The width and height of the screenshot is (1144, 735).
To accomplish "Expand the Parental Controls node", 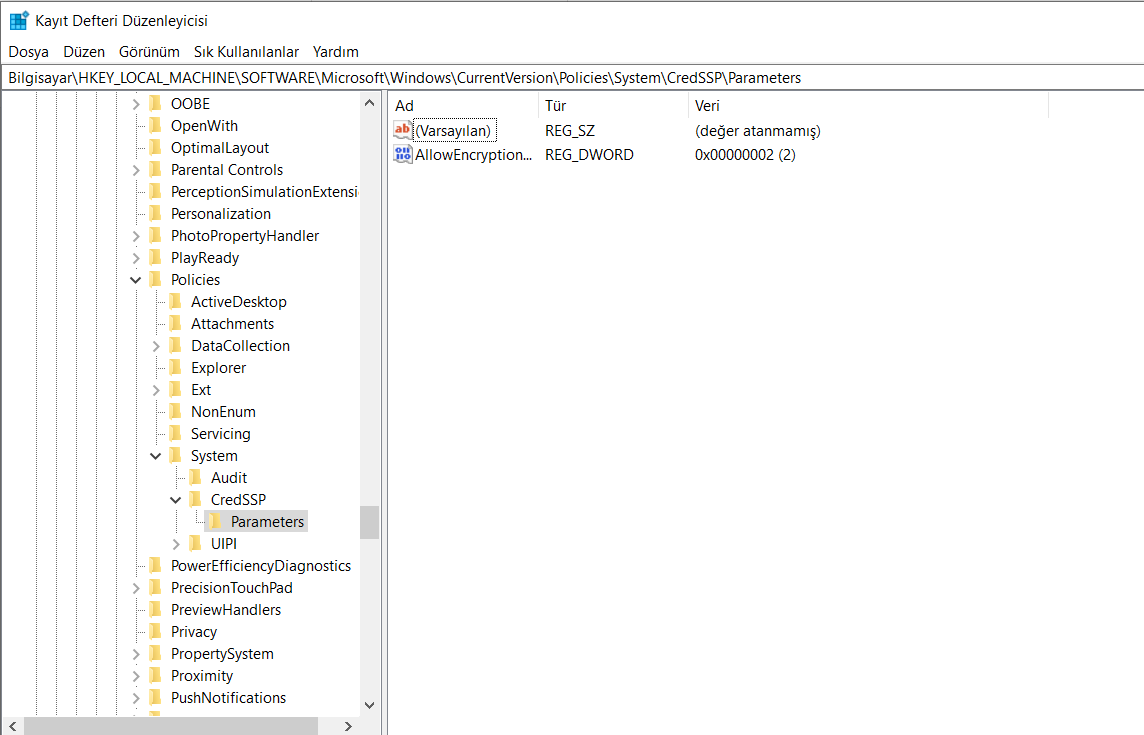I will pos(136,170).
